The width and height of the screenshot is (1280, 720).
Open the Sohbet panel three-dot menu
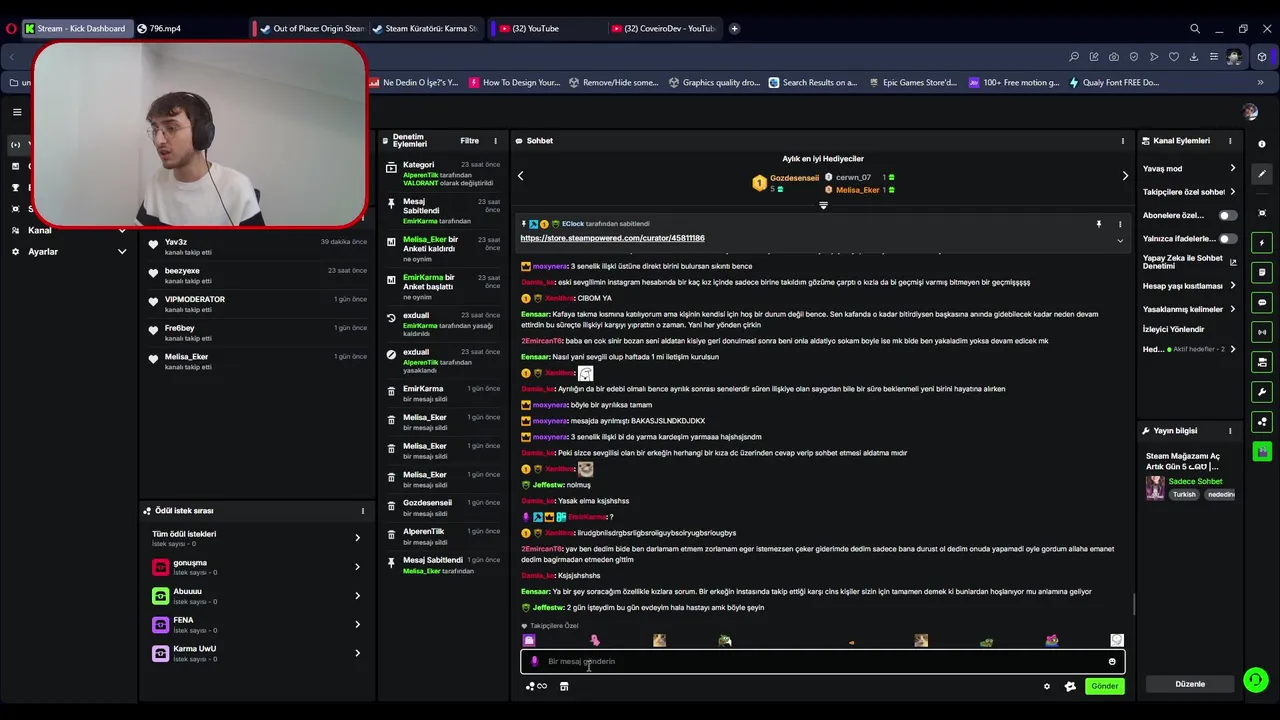click(1122, 141)
